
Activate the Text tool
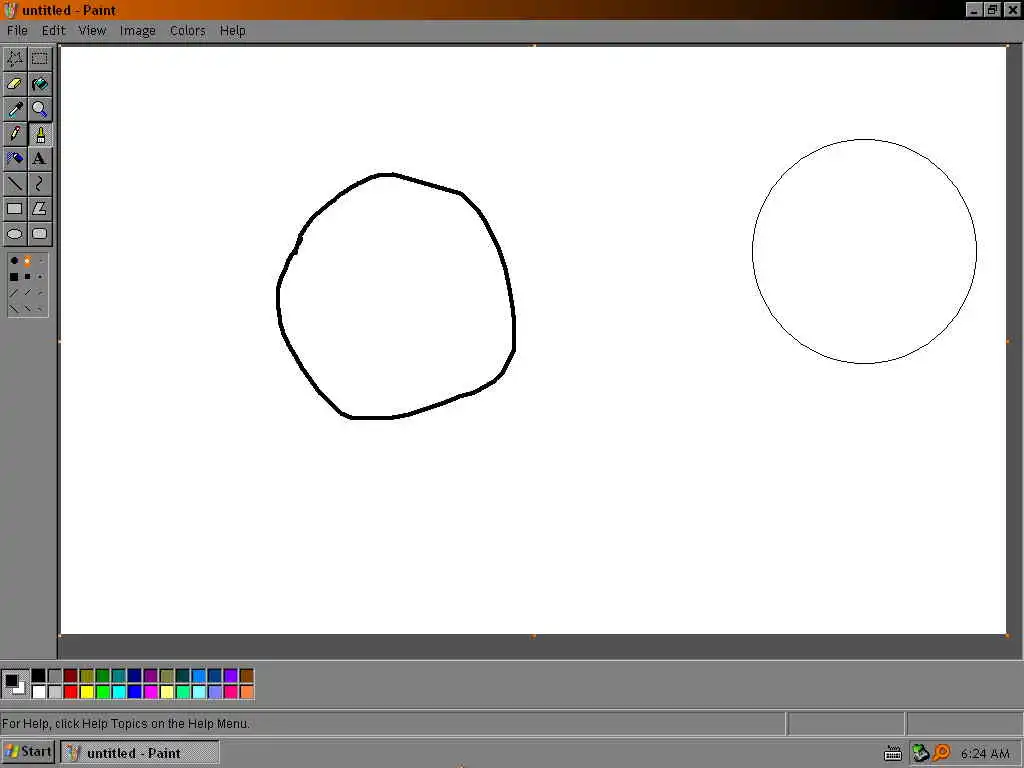click(x=40, y=159)
